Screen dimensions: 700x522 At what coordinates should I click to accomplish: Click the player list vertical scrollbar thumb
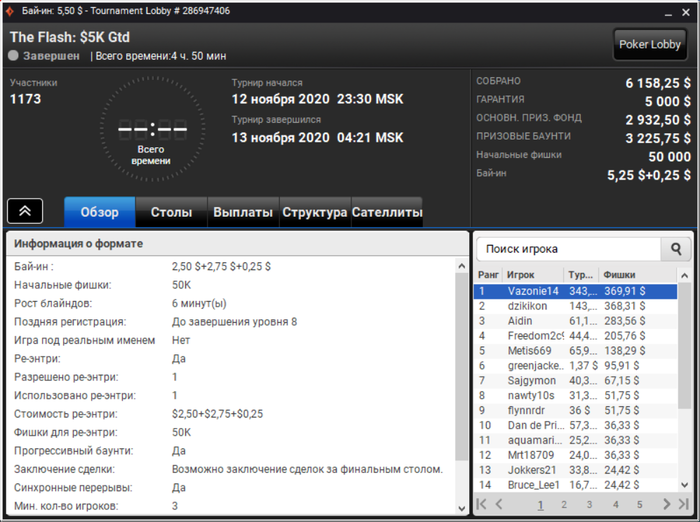[684, 345]
